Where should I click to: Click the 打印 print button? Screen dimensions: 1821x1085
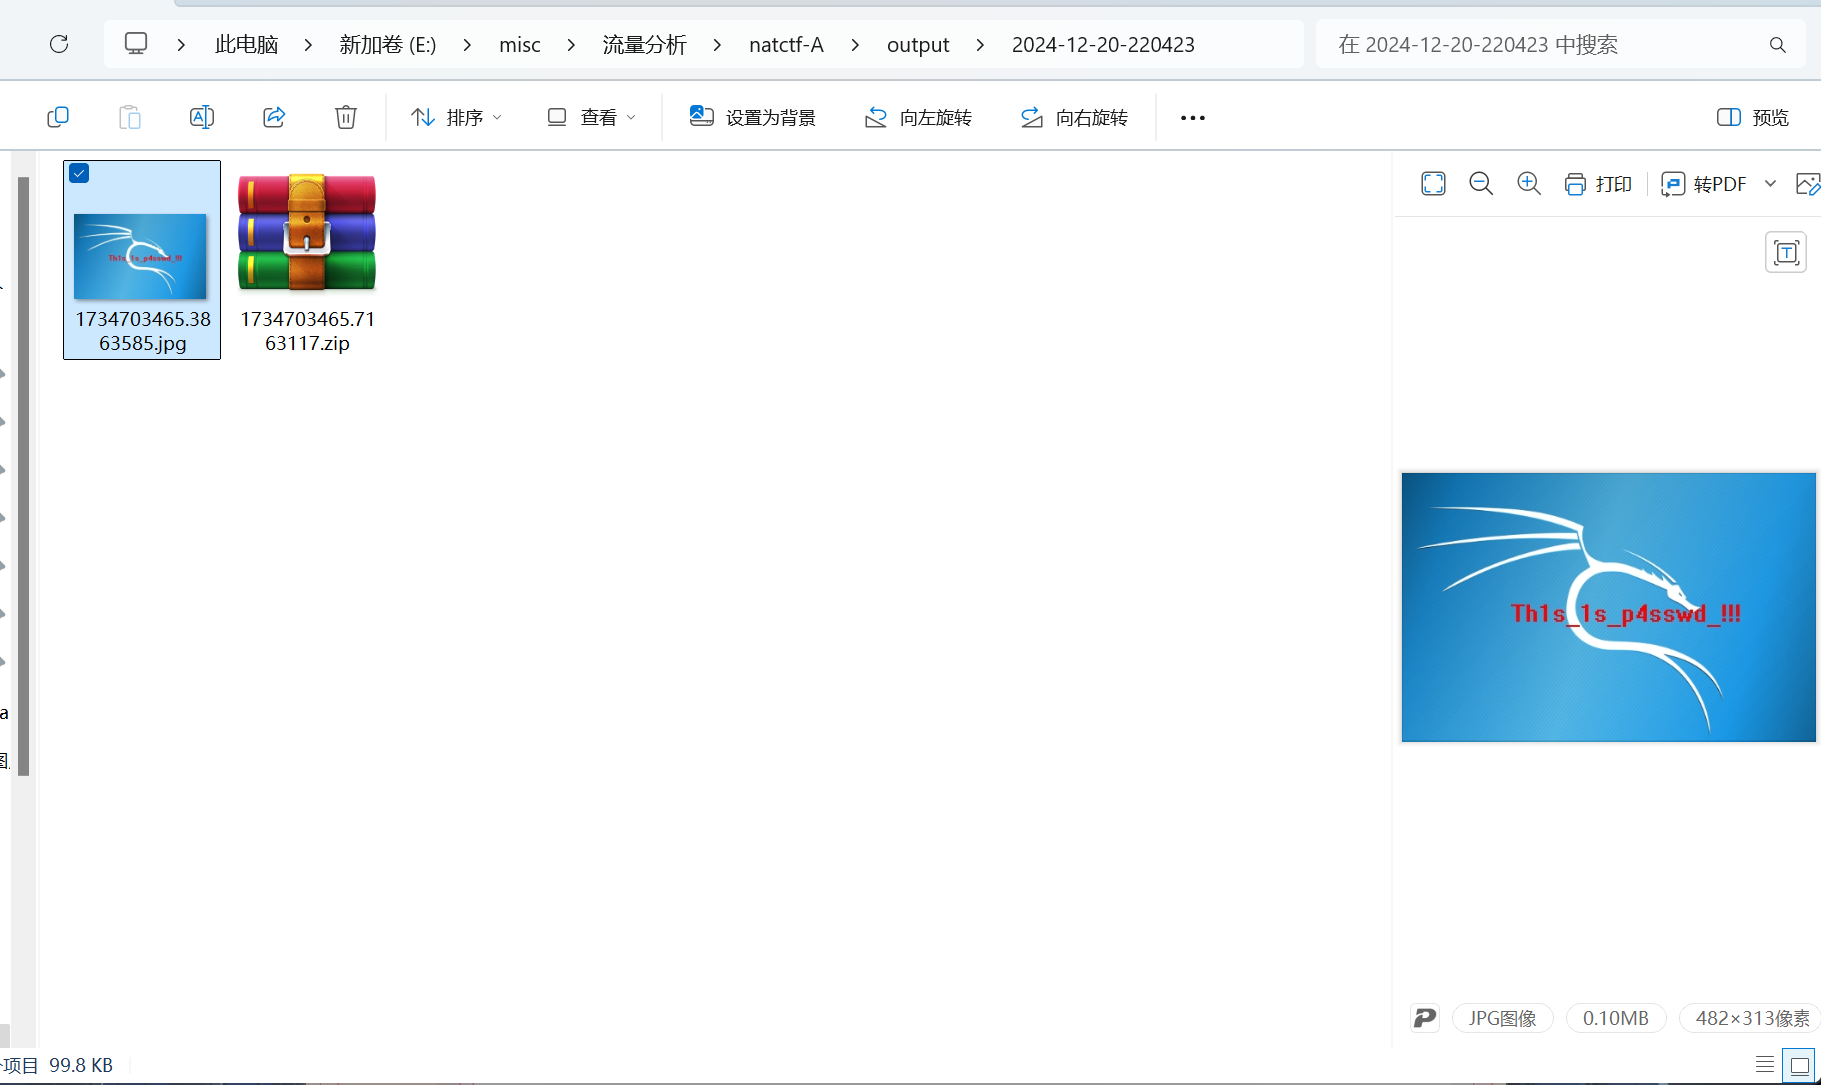tap(1598, 184)
